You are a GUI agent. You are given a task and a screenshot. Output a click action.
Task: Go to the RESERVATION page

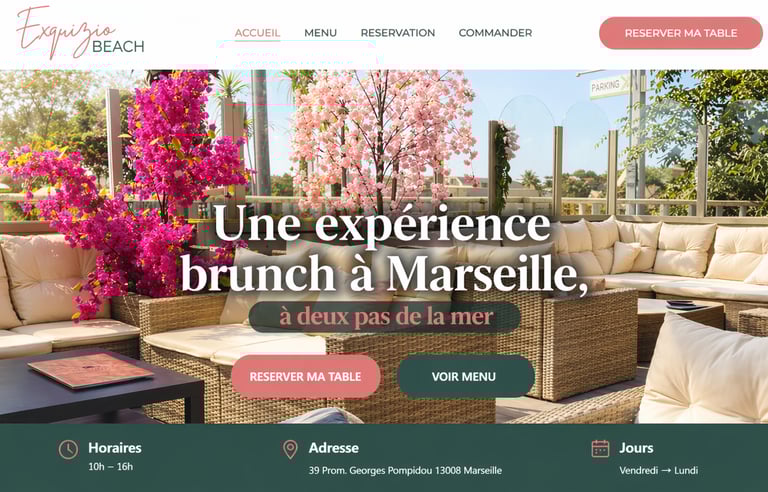point(398,33)
